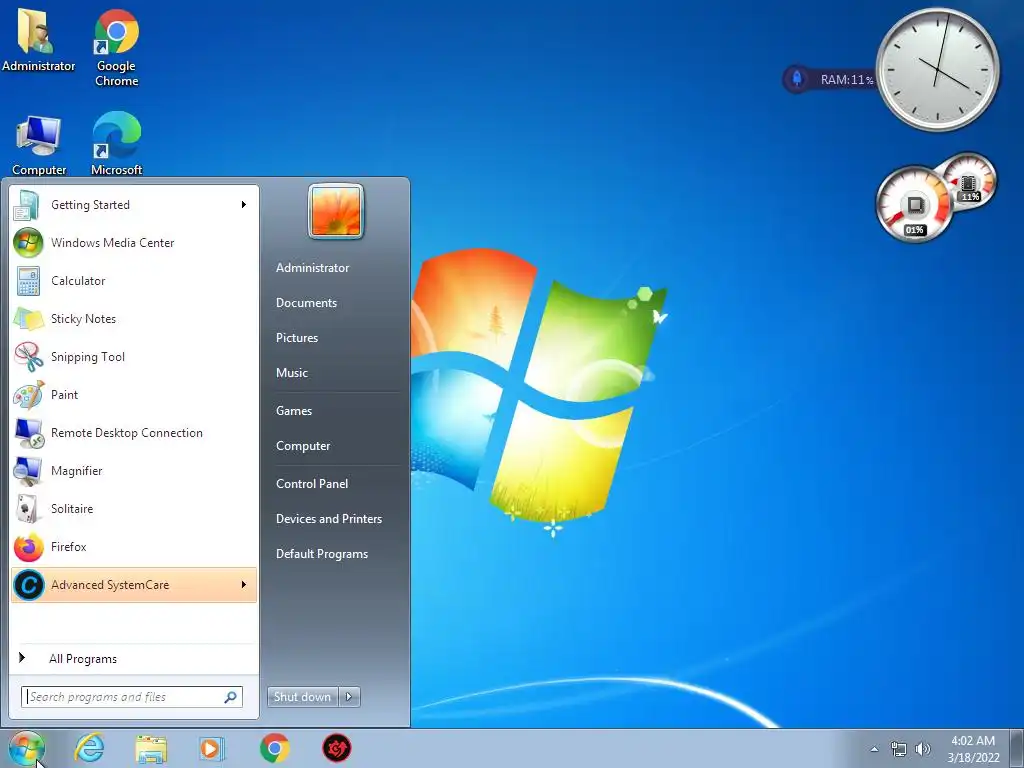Image resolution: width=1024 pixels, height=768 pixels.
Task: Click the analog clock gadget
Action: (x=938, y=69)
